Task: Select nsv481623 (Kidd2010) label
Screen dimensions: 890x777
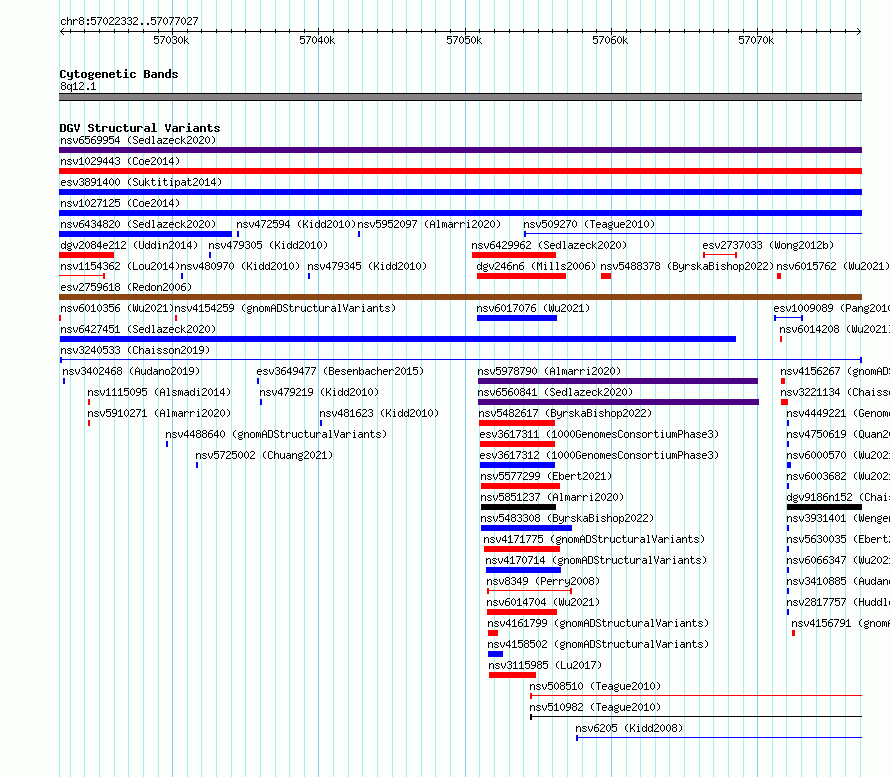Action: click(379, 413)
